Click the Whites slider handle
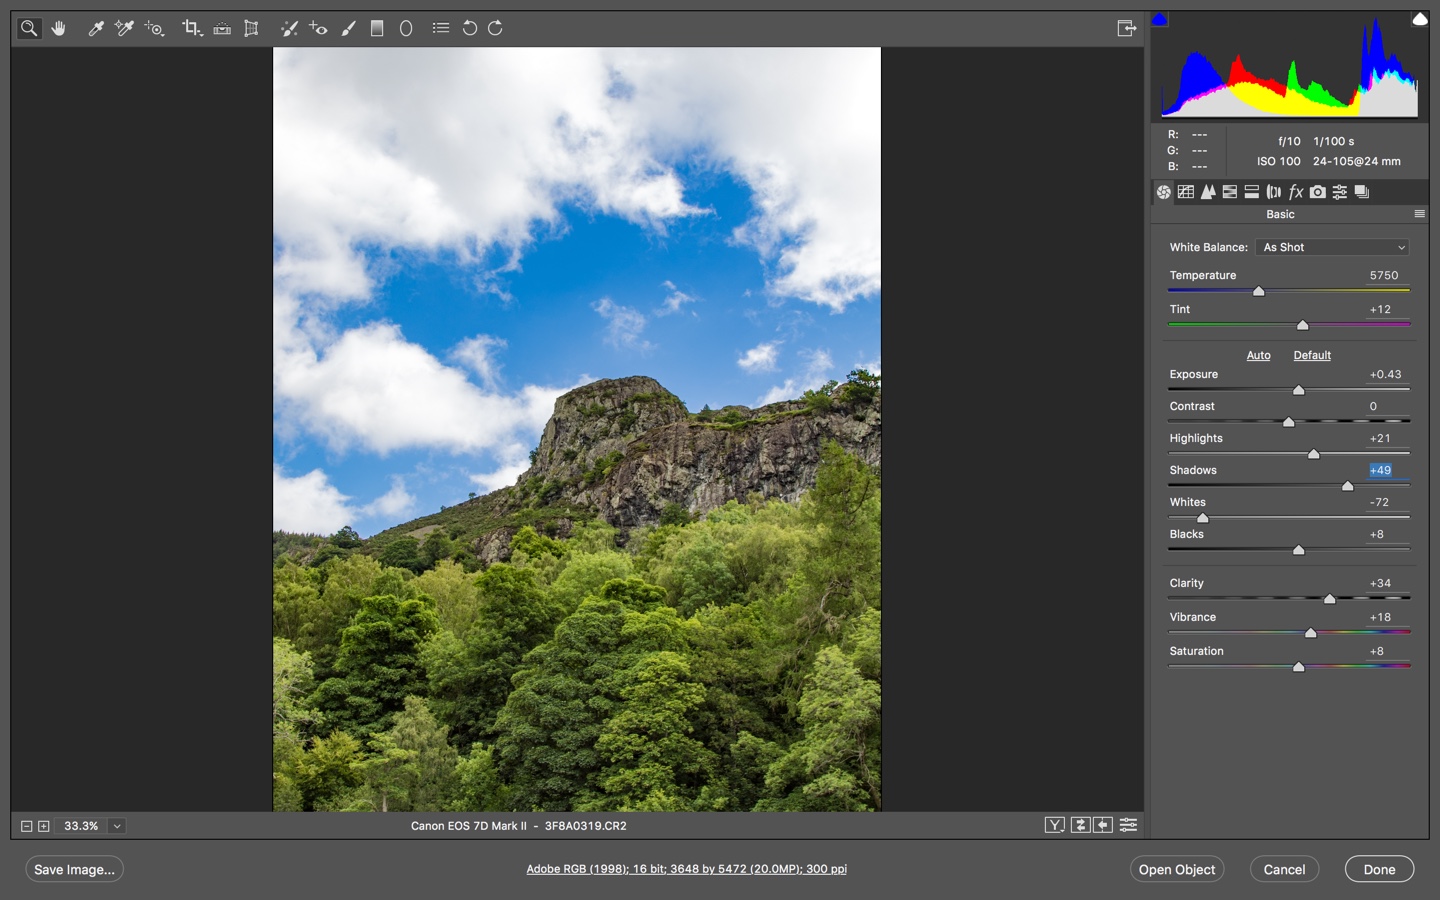 [1203, 518]
